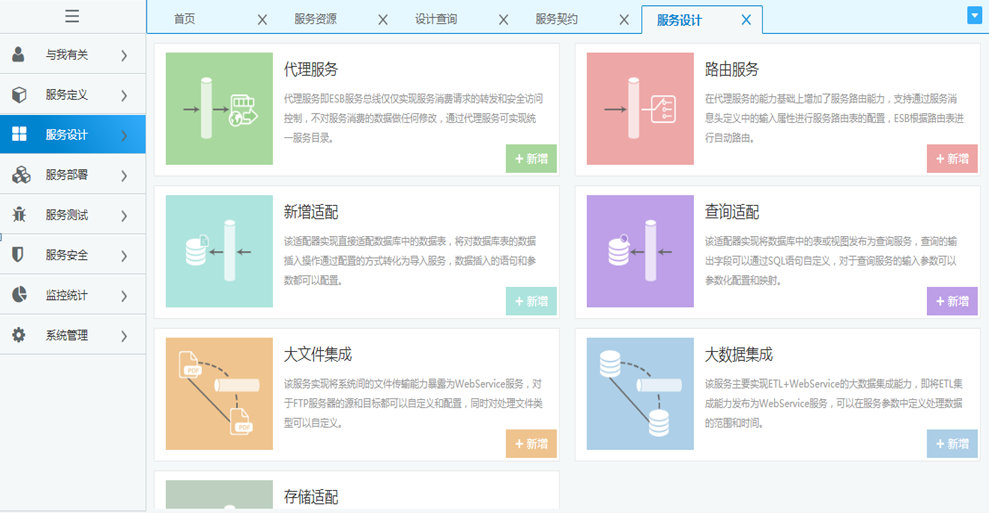This screenshot has height=513, width=989.
Task: Switch to the 首页 tab
Action: click(185, 19)
